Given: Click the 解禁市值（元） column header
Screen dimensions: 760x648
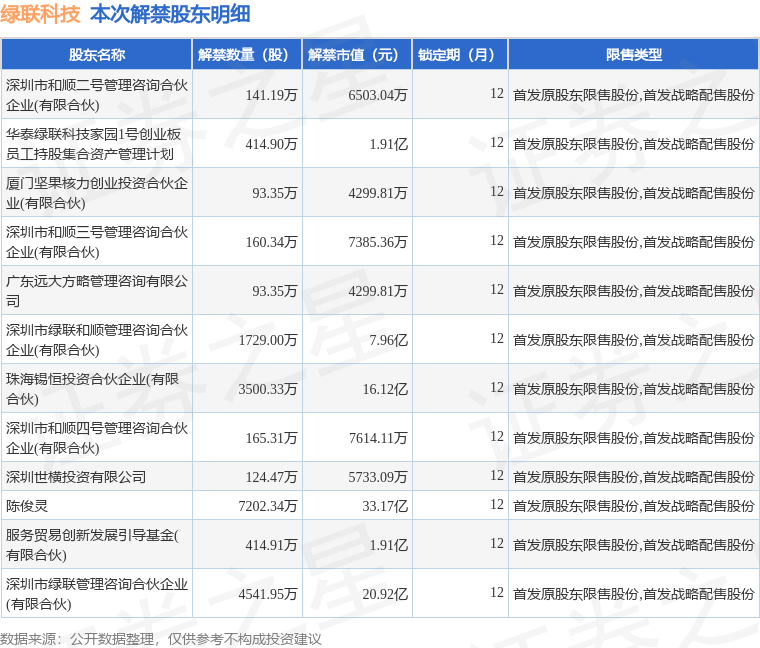Looking at the screenshot, I should click(357, 55).
